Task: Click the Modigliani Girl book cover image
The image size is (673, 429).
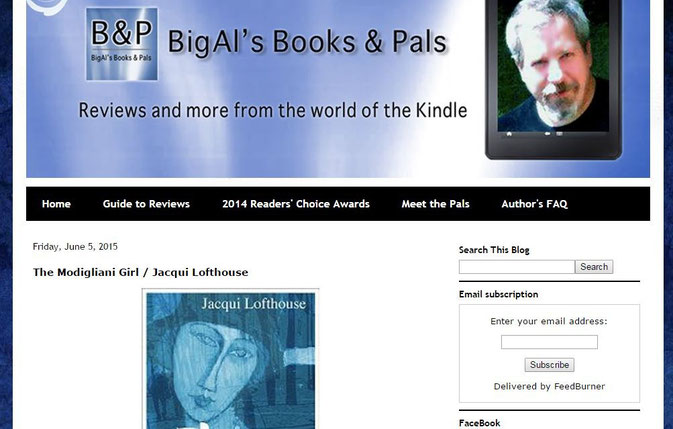Action: 230,359
